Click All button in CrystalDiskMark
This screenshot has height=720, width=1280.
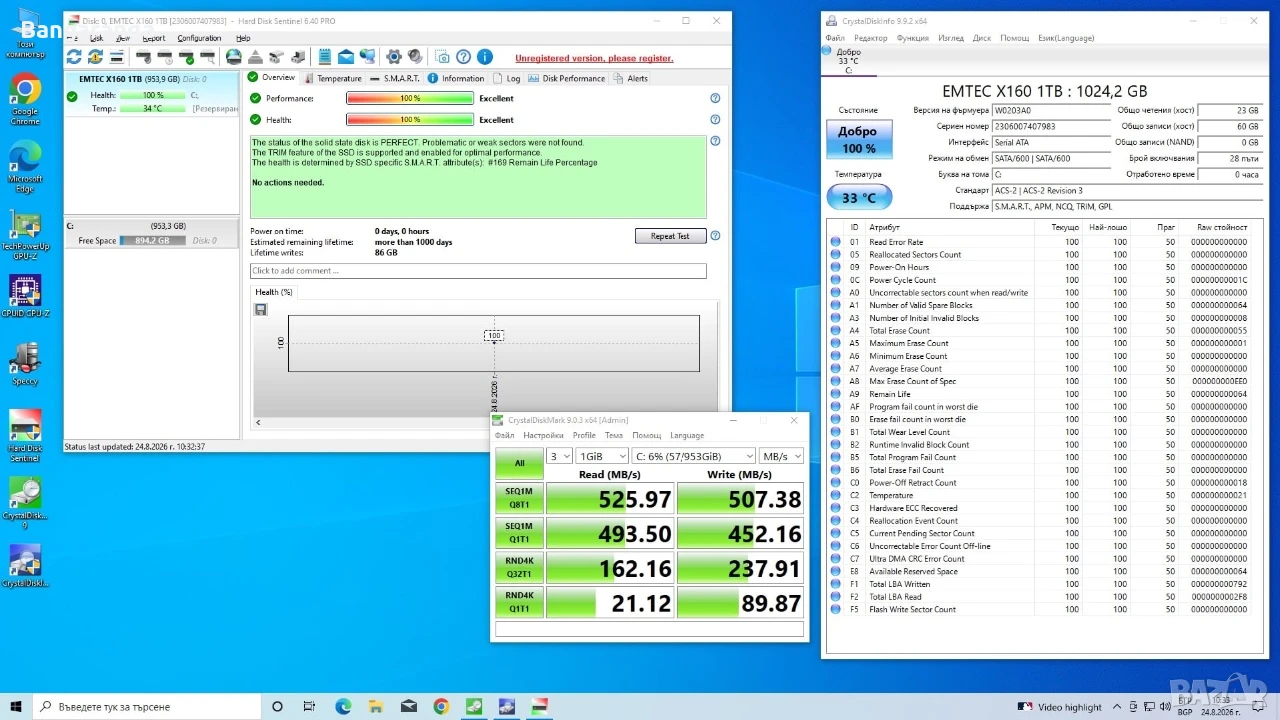click(520, 463)
